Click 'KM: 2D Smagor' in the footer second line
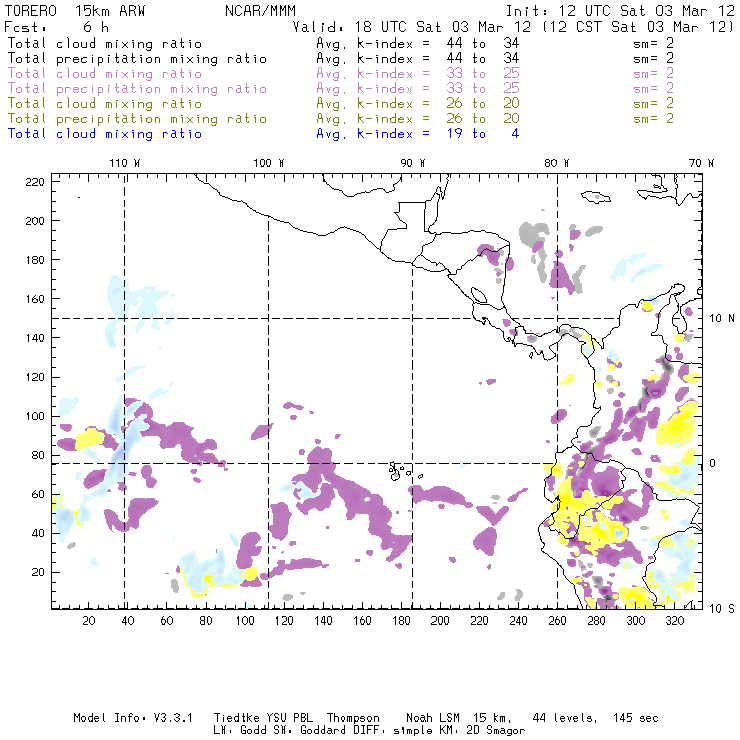740x740 pixels. point(480,730)
